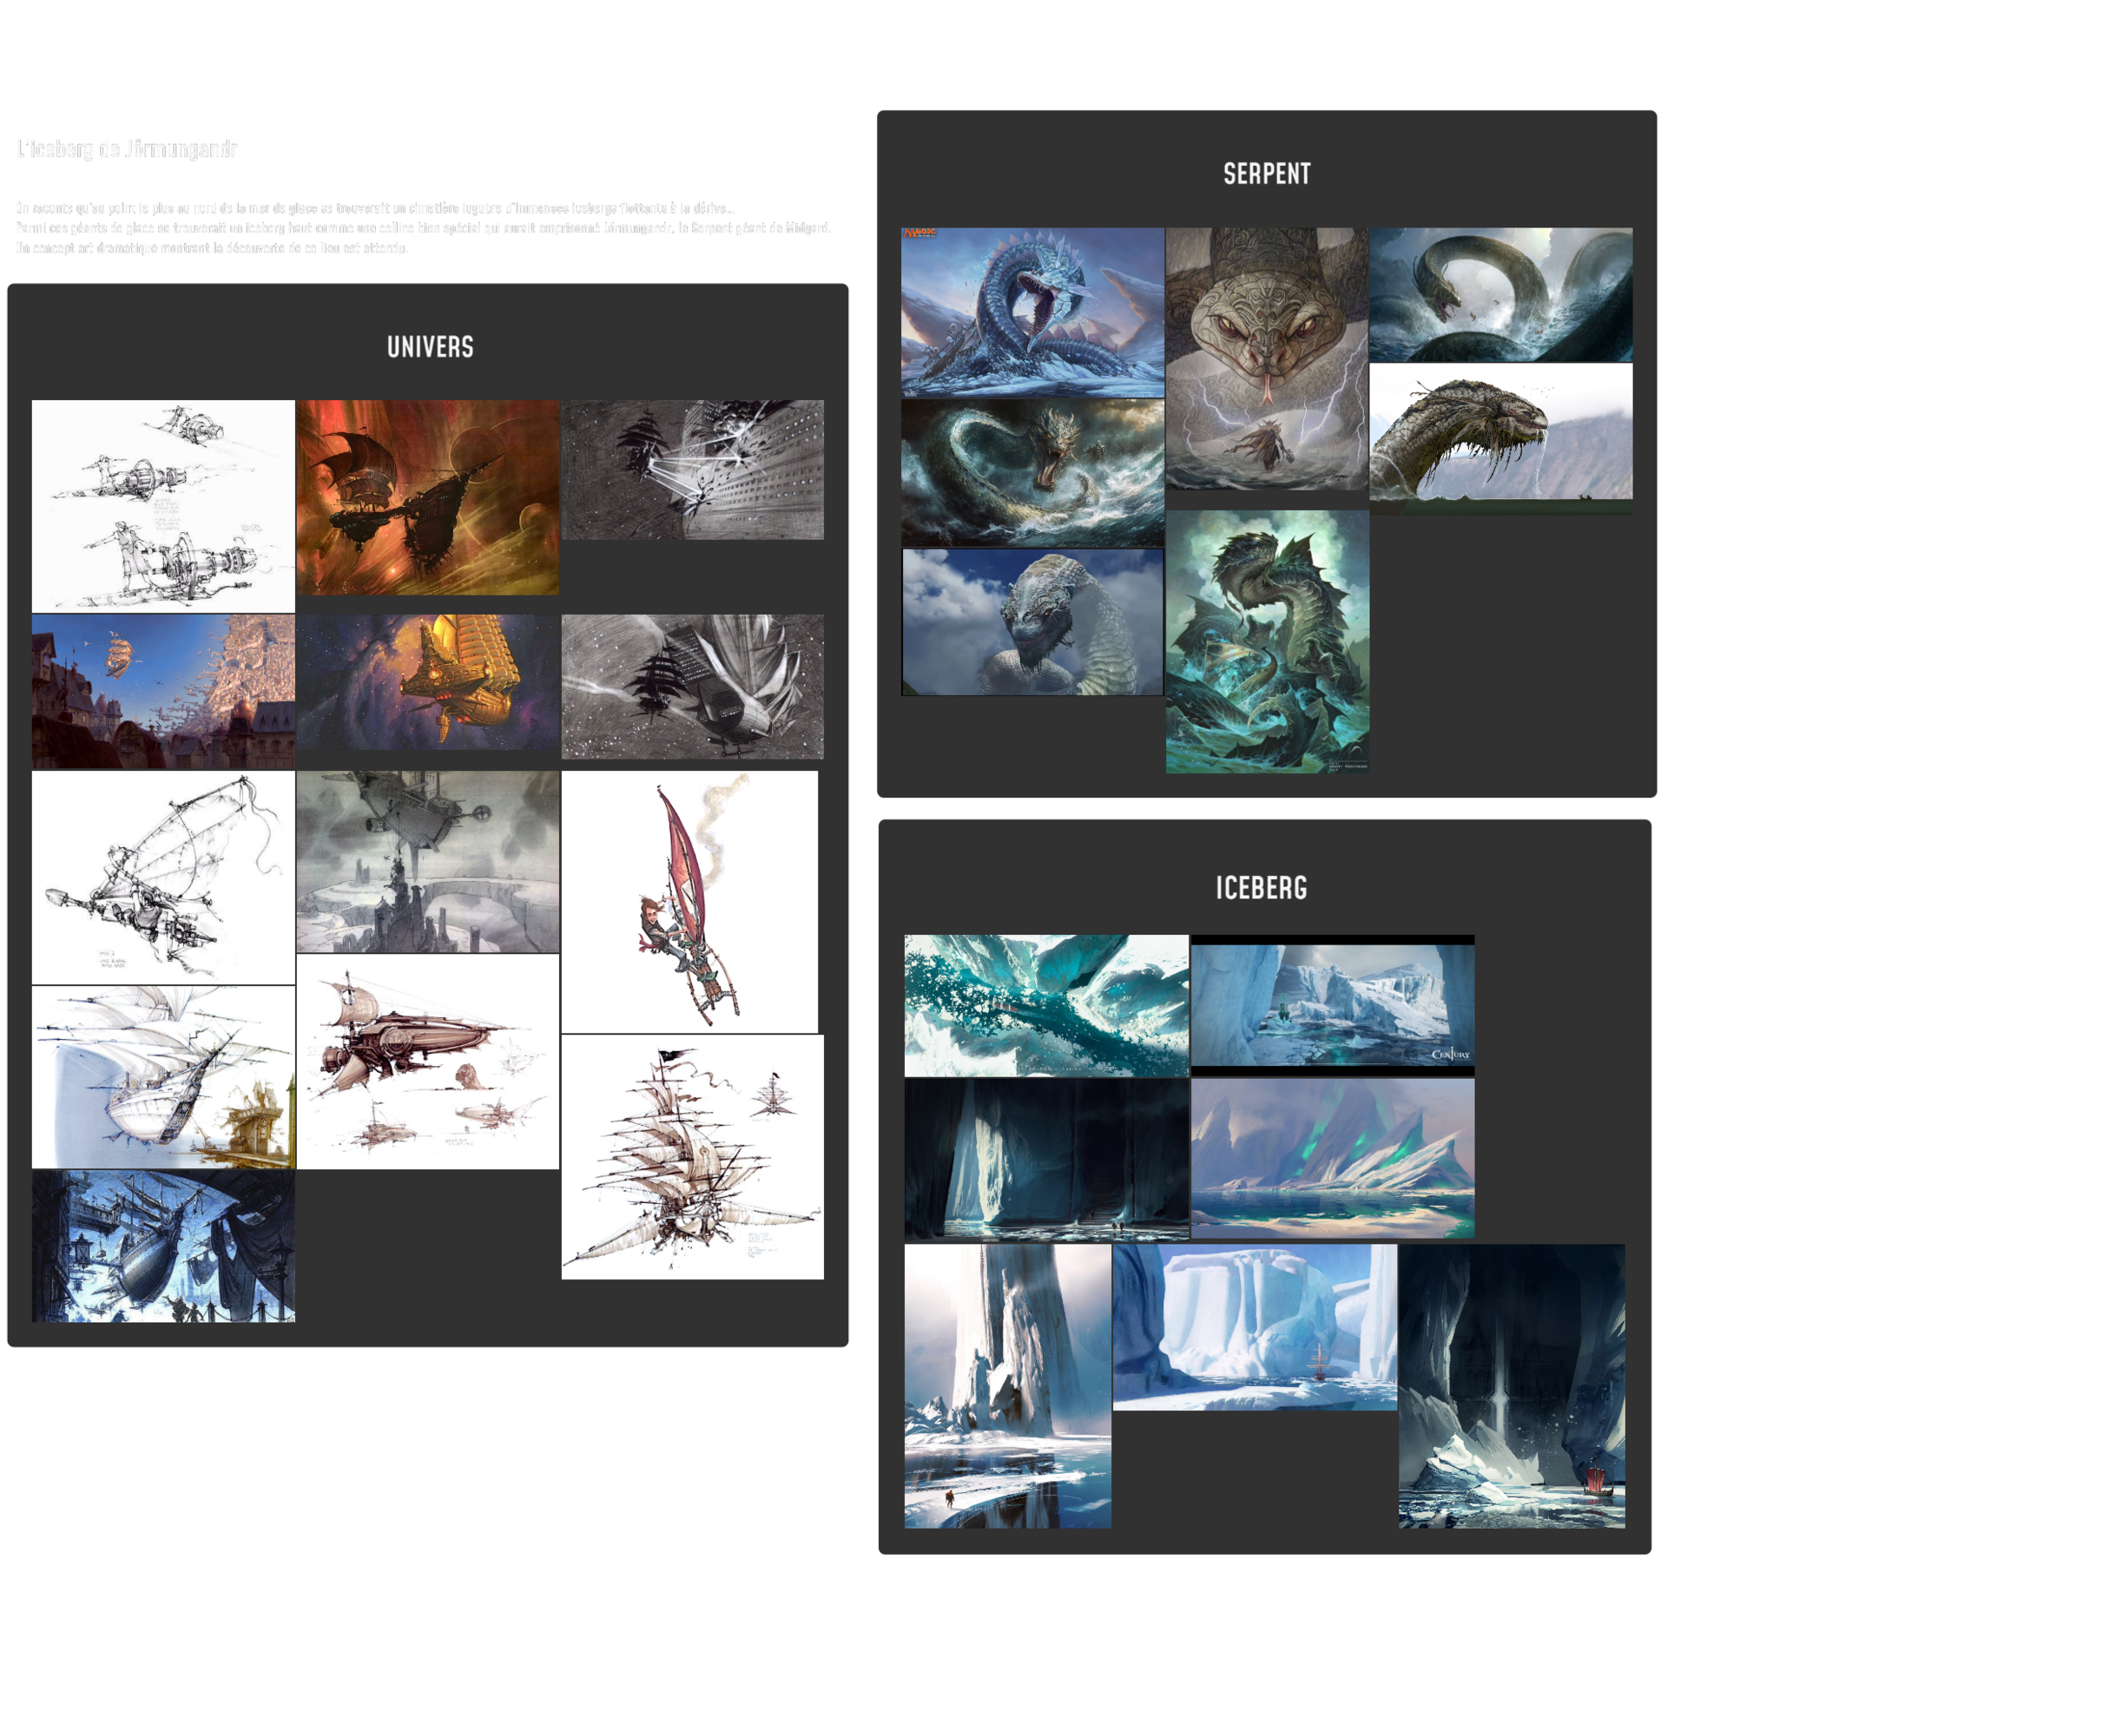Viewport: 2102px width, 1736px height.
Task: Open the giant snake face with lightning image
Action: point(1266,358)
